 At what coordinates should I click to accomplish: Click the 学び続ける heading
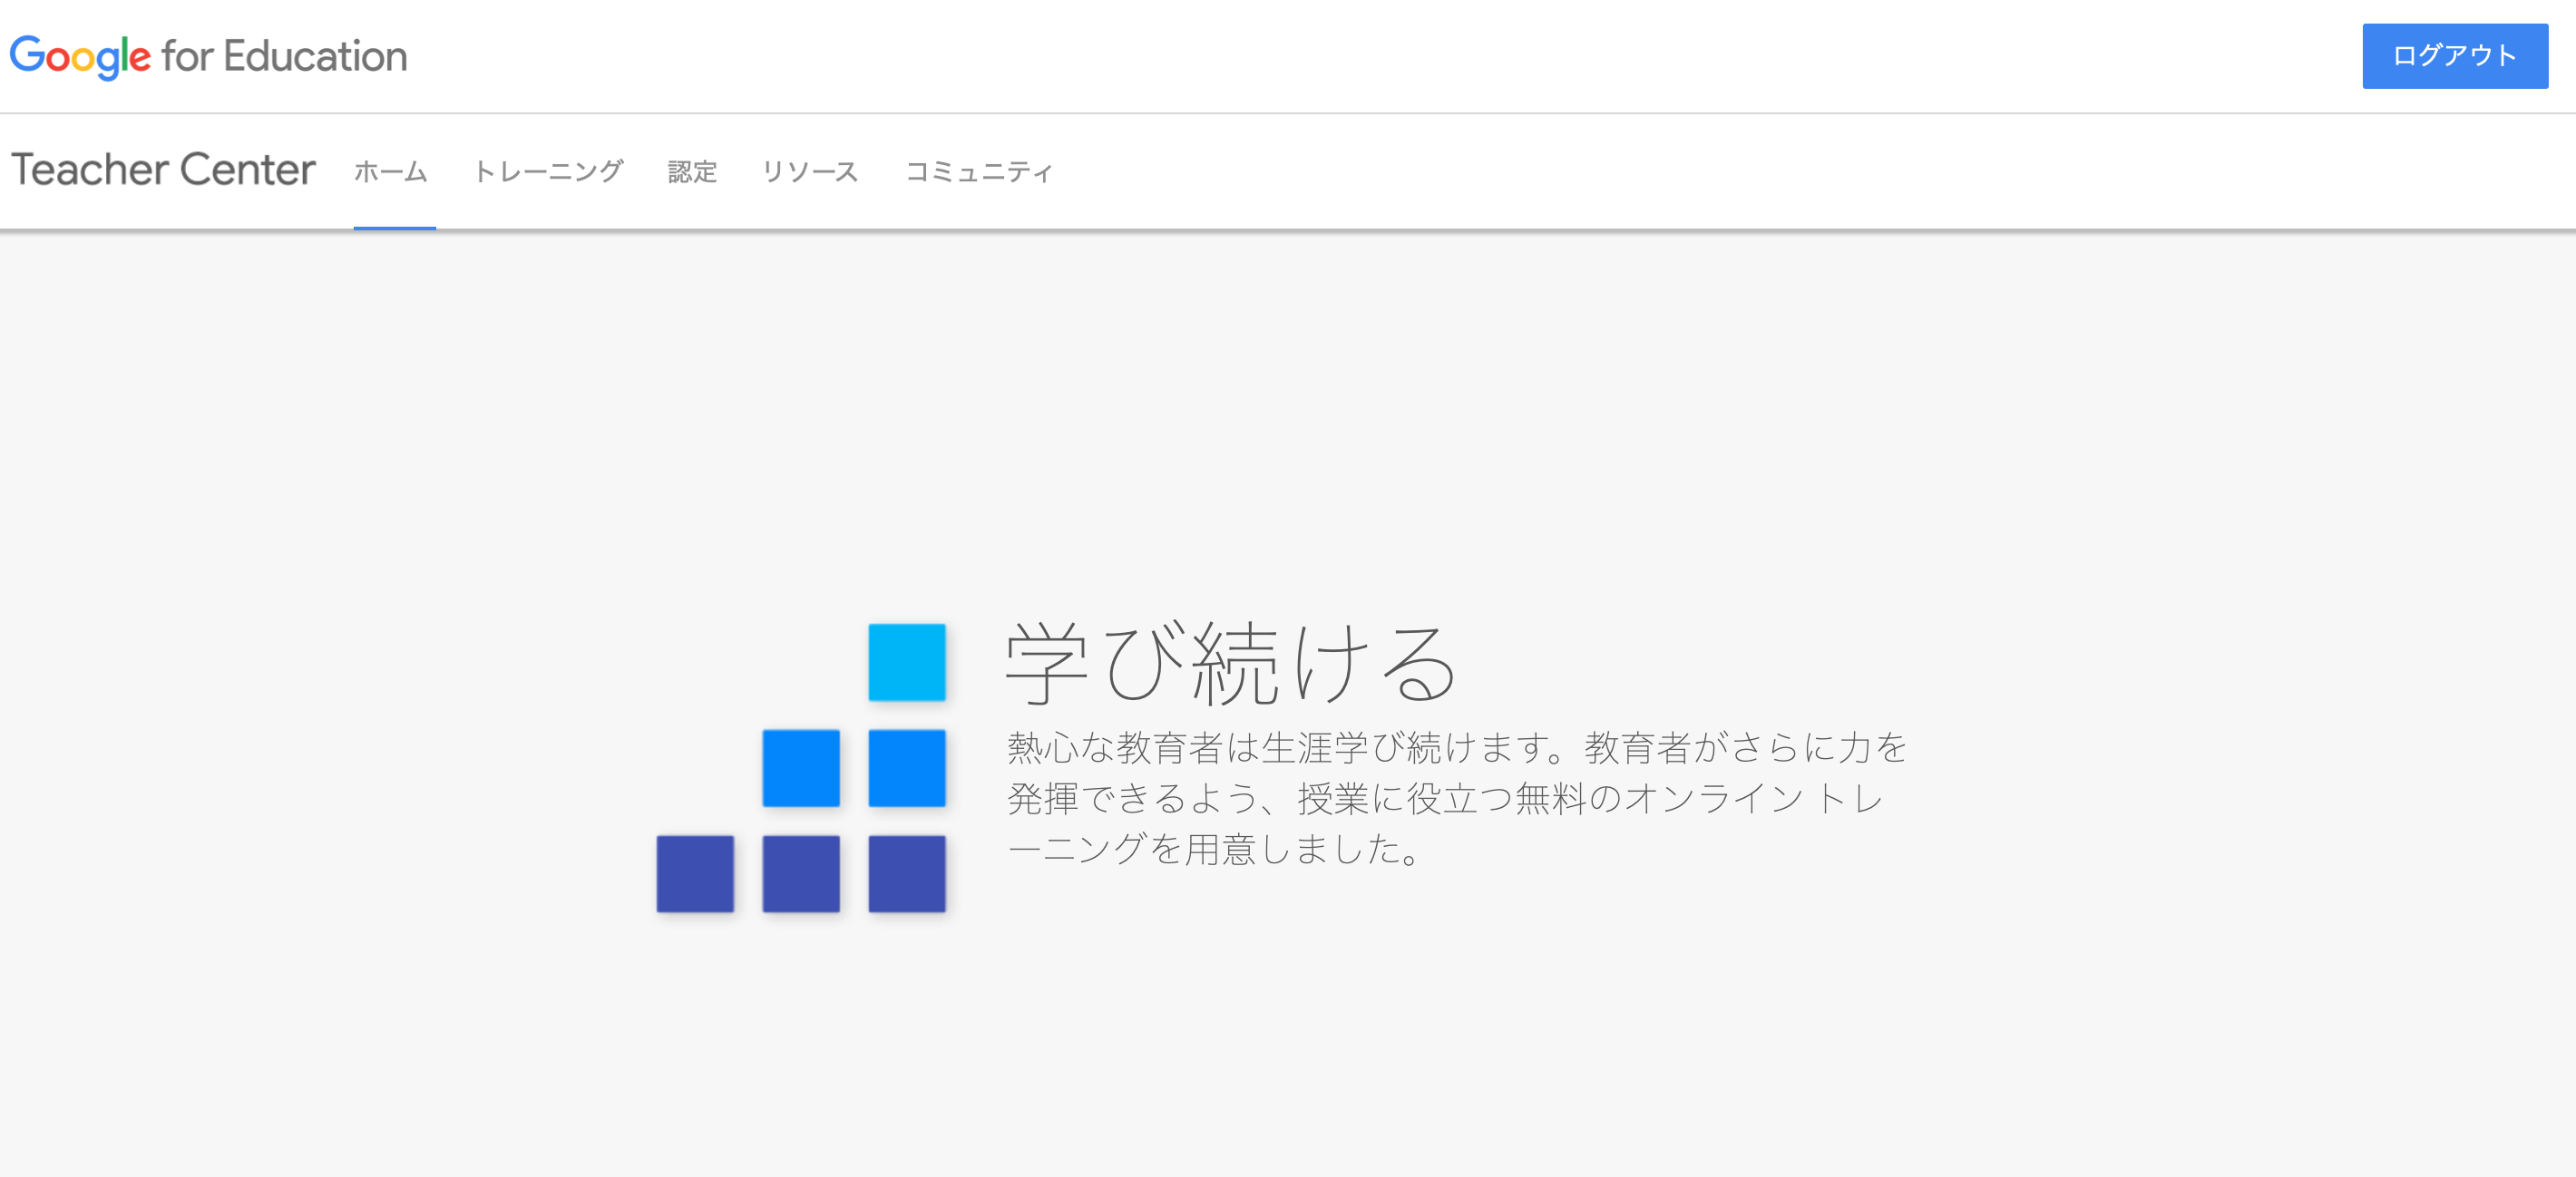1231,663
